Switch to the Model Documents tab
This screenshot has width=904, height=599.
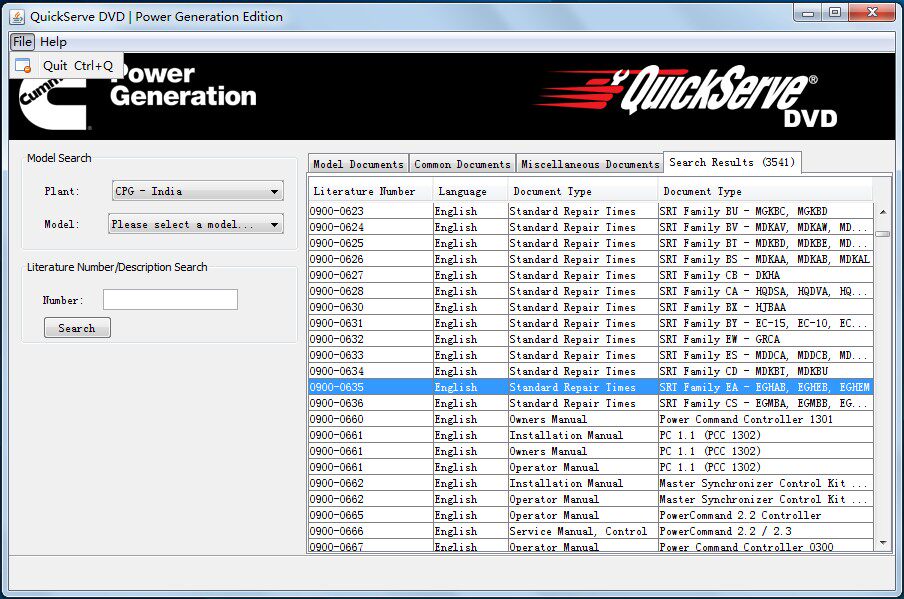[x=358, y=162]
